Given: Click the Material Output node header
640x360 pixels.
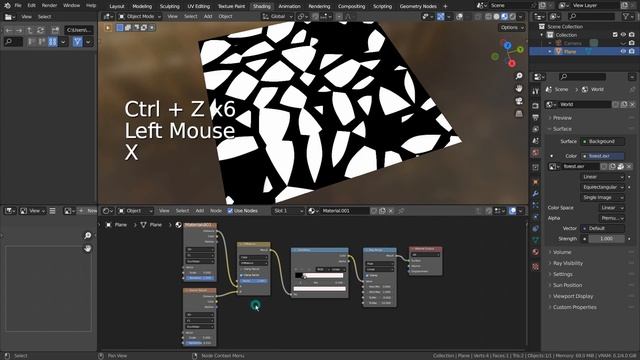Looking at the screenshot, I should tap(425, 249).
